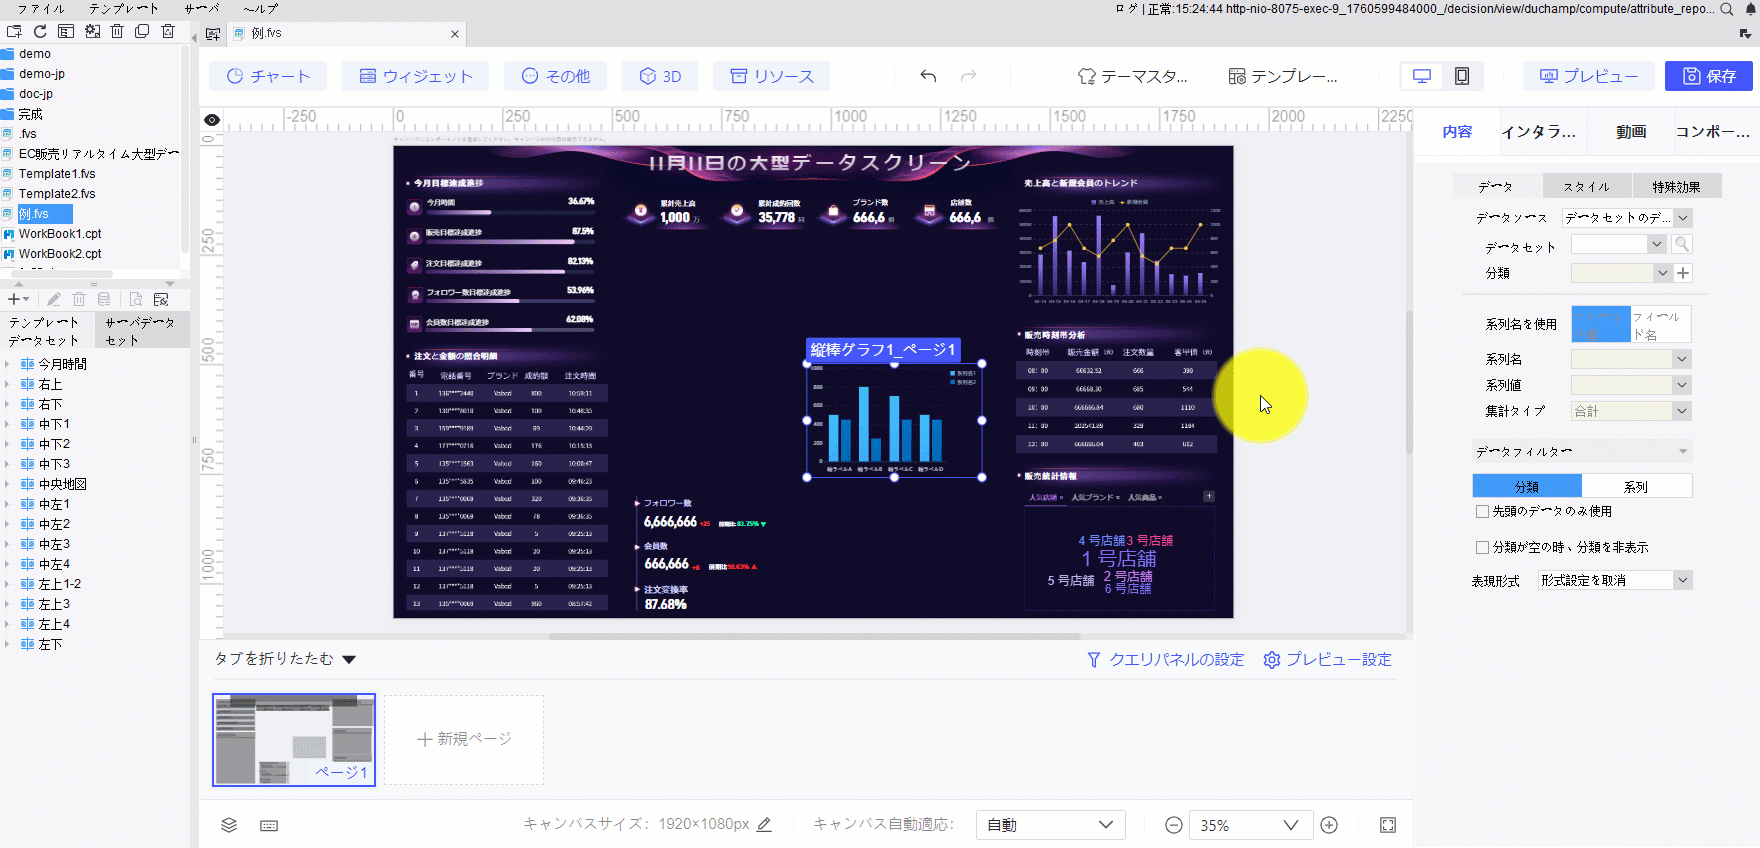Click the ウィジェット button
This screenshot has width=1760, height=848.
tap(415, 76)
